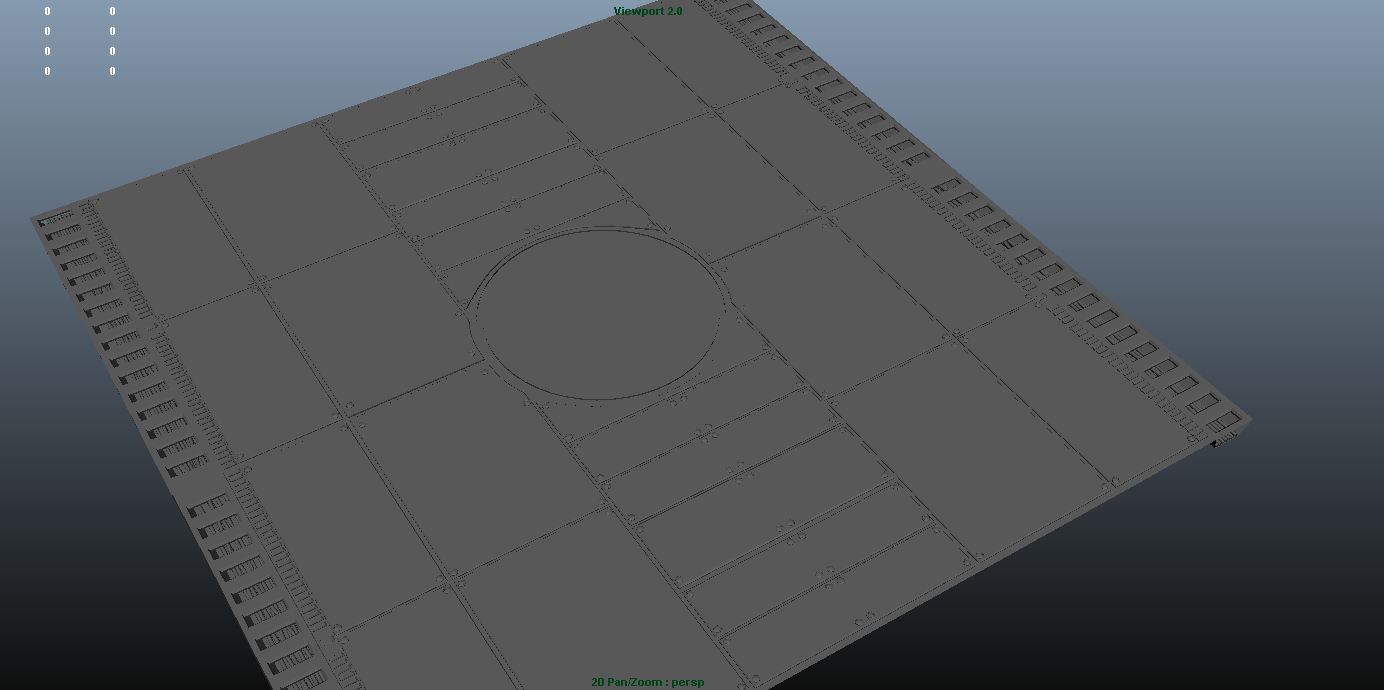Click the second zero in left HUD column
Viewport: 1384px width, 690px height.
[x=46, y=31]
